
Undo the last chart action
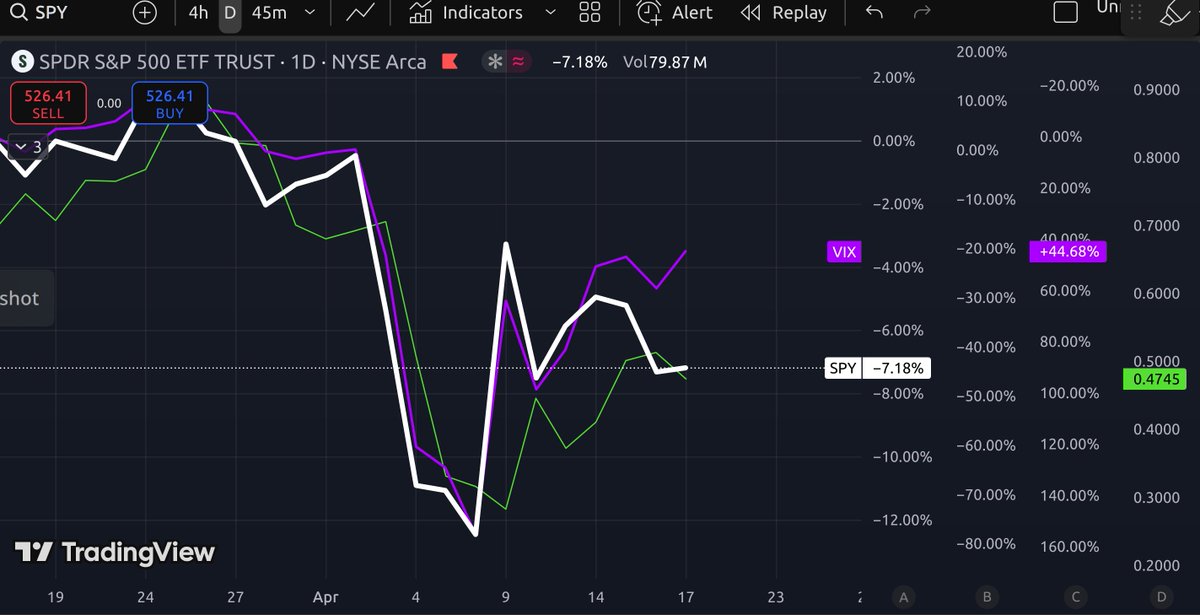click(874, 13)
